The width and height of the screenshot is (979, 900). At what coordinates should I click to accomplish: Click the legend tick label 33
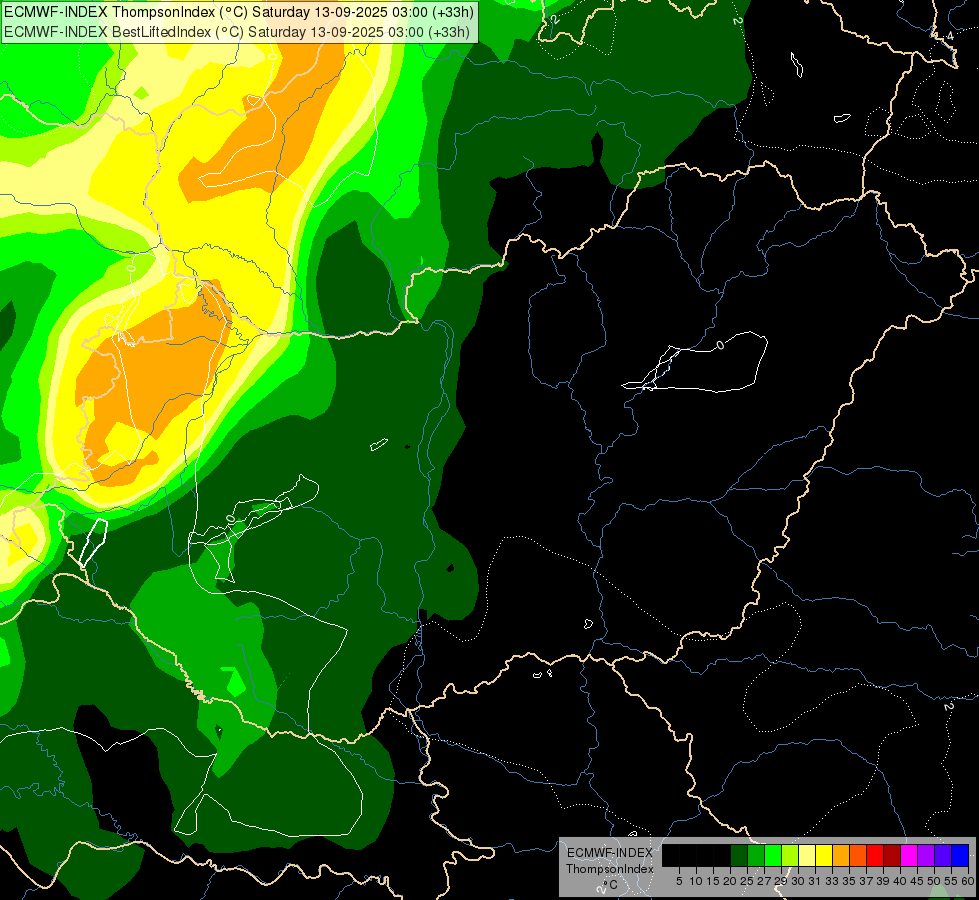832,881
